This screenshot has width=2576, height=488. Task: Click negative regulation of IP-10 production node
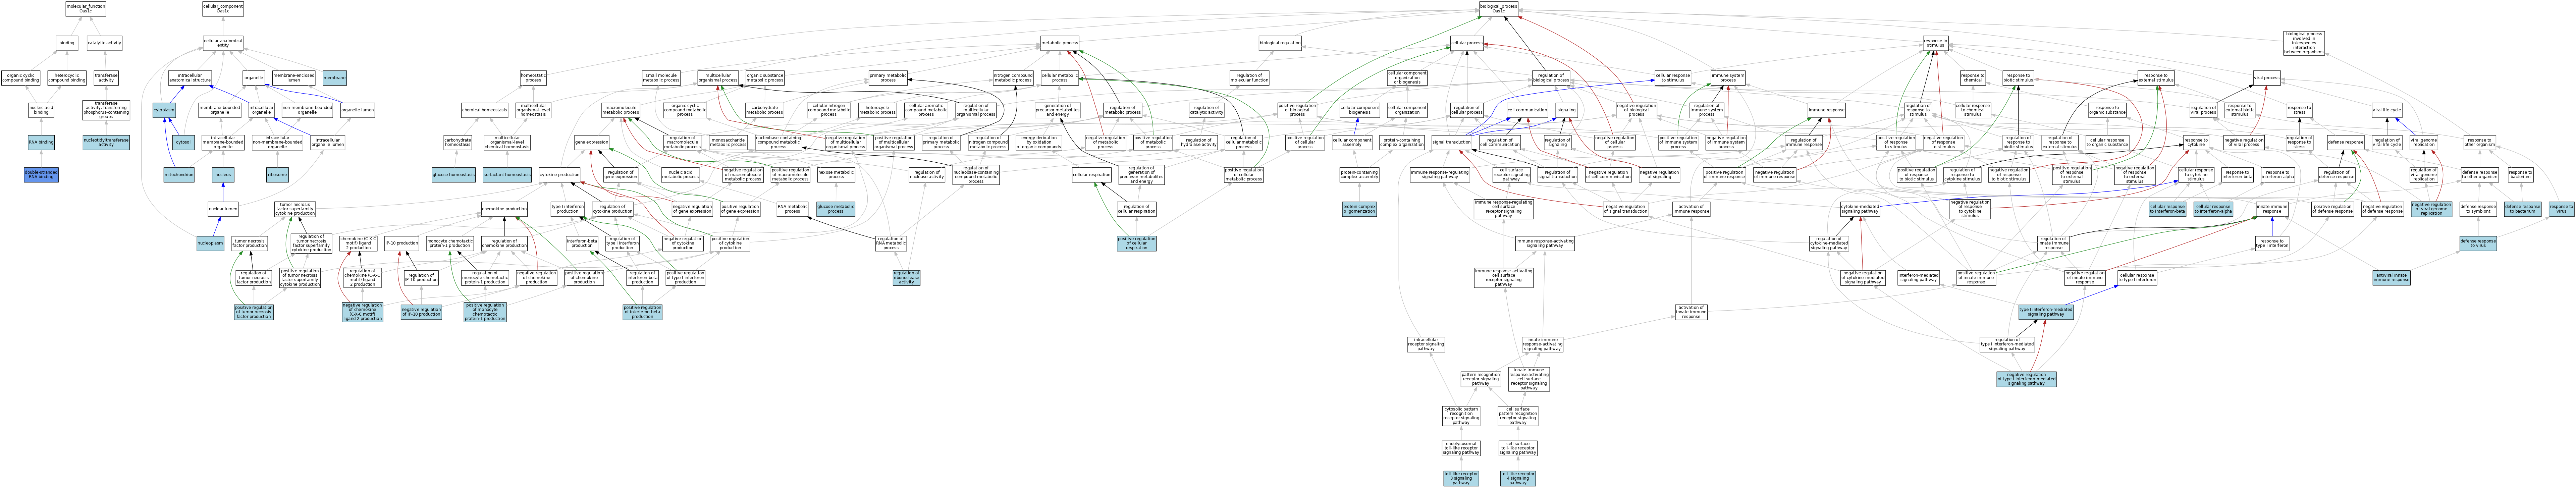(421, 312)
